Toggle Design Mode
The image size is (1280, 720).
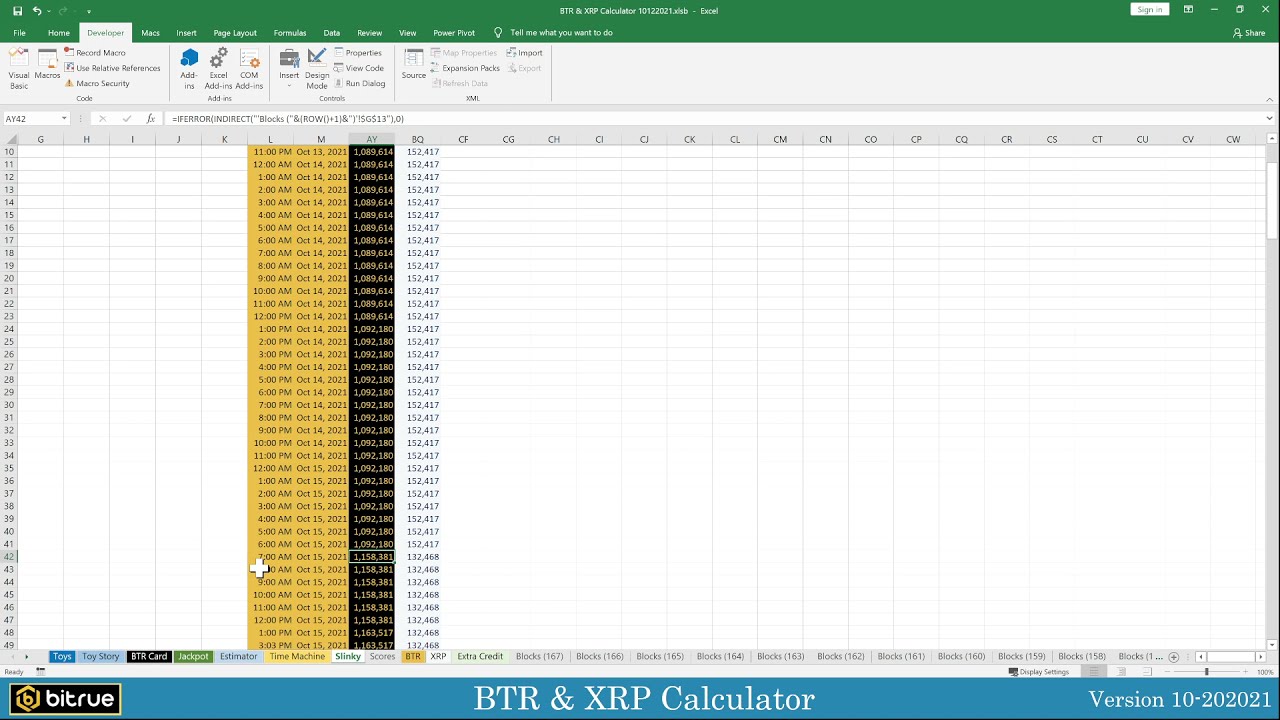click(x=317, y=69)
